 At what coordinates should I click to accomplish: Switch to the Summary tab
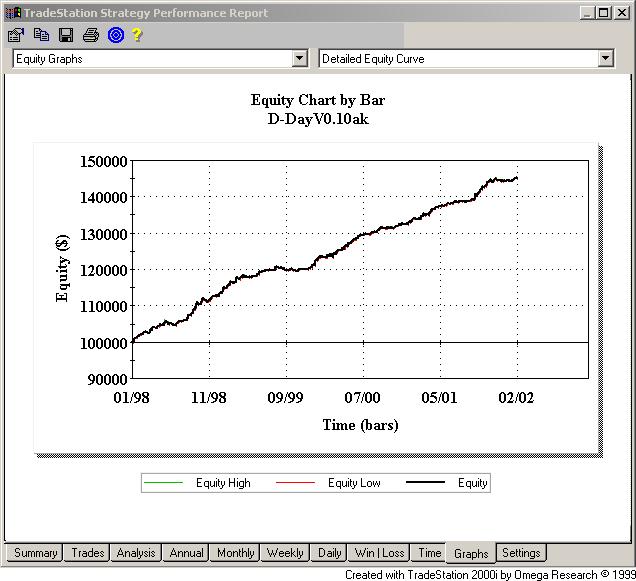[x=36, y=553]
